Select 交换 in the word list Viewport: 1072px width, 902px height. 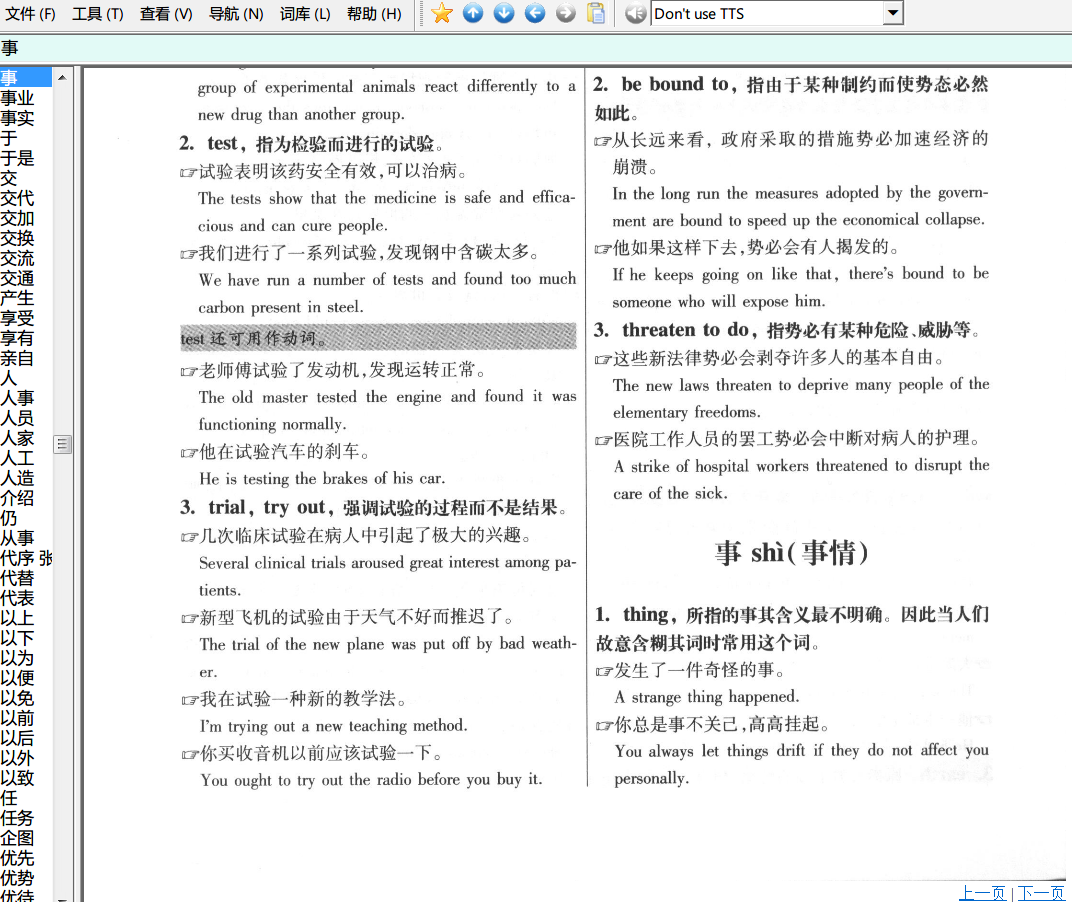pyautogui.click(x=17, y=238)
